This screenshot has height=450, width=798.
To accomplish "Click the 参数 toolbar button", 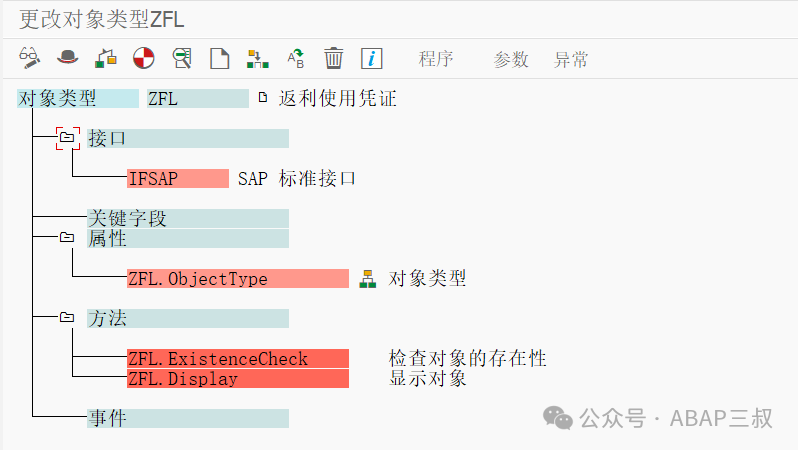I will pyautogui.click(x=511, y=60).
